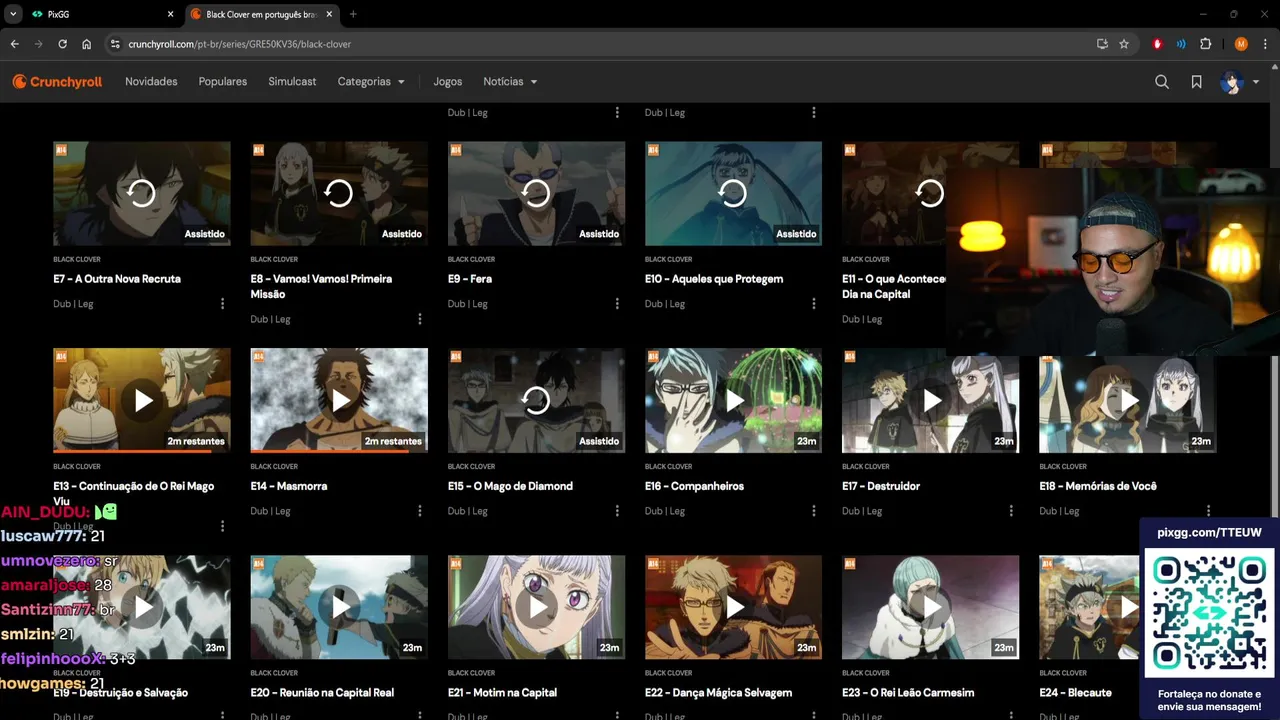Replay episode E10 Aqueles que Protegem
The height and width of the screenshot is (720, 1280).
click(x=733, y=193)
